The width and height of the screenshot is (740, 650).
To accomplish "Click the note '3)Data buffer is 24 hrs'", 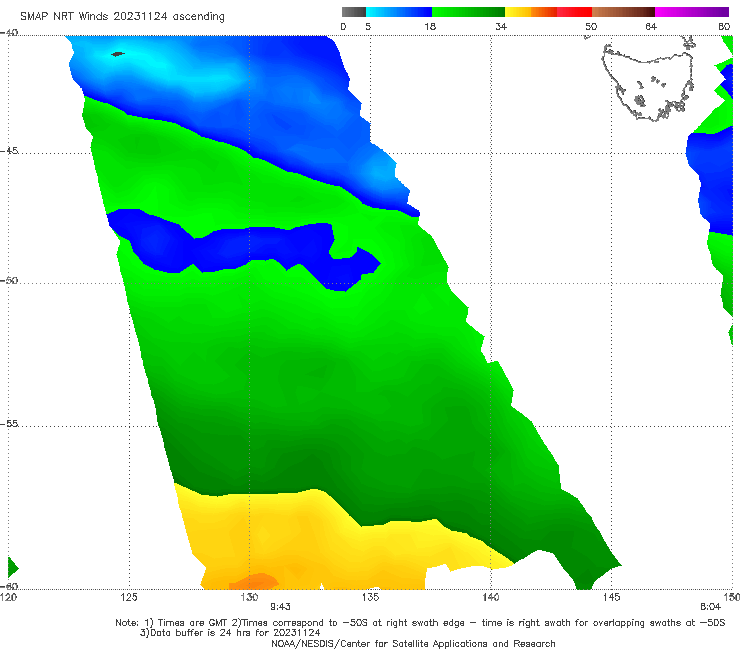I will (x=230, y=633).
